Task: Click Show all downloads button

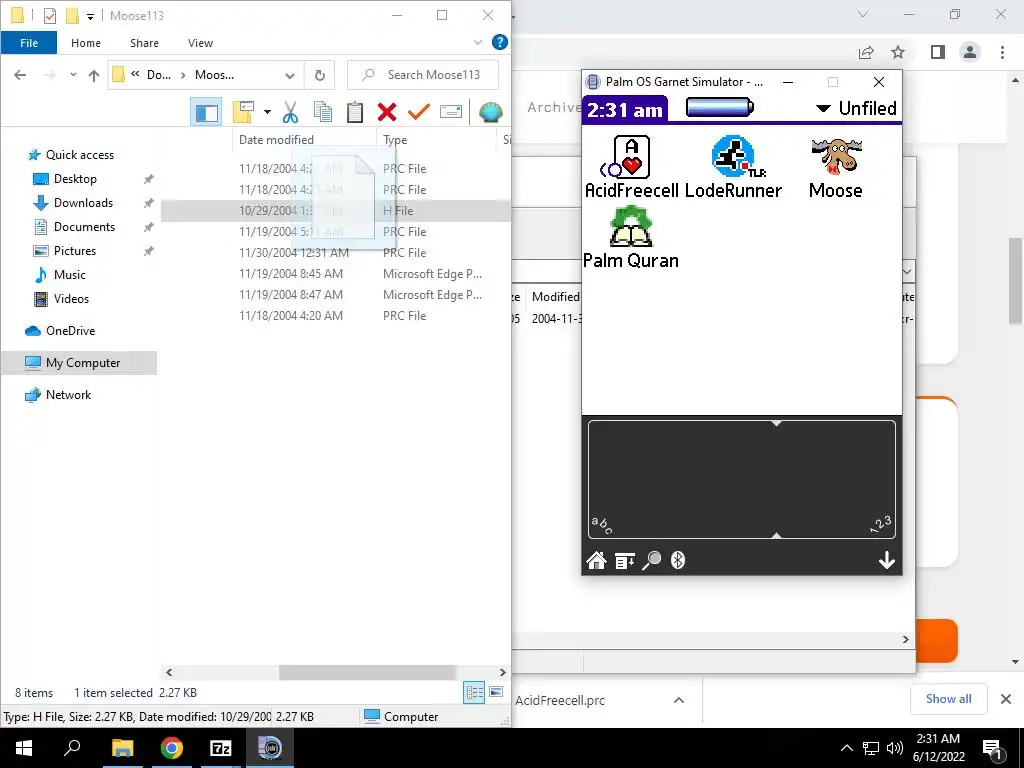Action: click(x=948, y=699)
